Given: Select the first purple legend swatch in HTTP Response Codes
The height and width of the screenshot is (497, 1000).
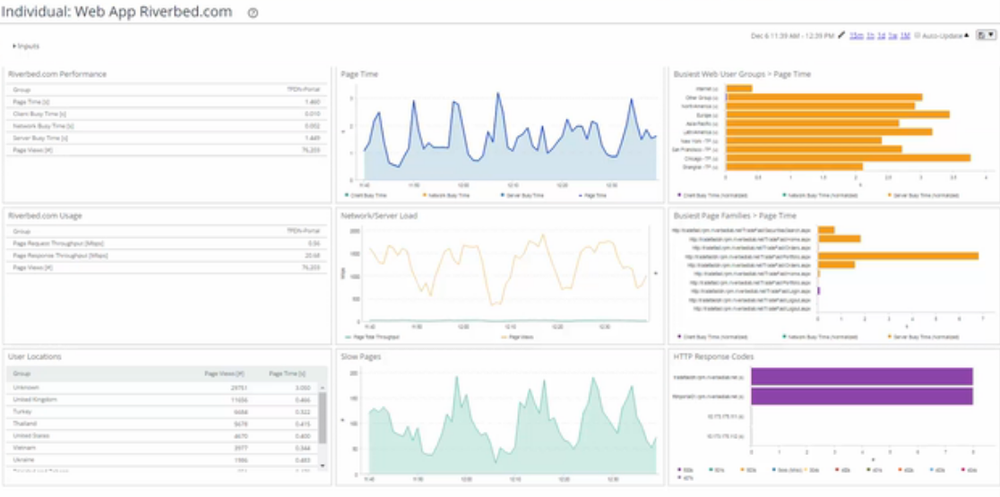Looking at the screenshot, I should coord(679,470).
